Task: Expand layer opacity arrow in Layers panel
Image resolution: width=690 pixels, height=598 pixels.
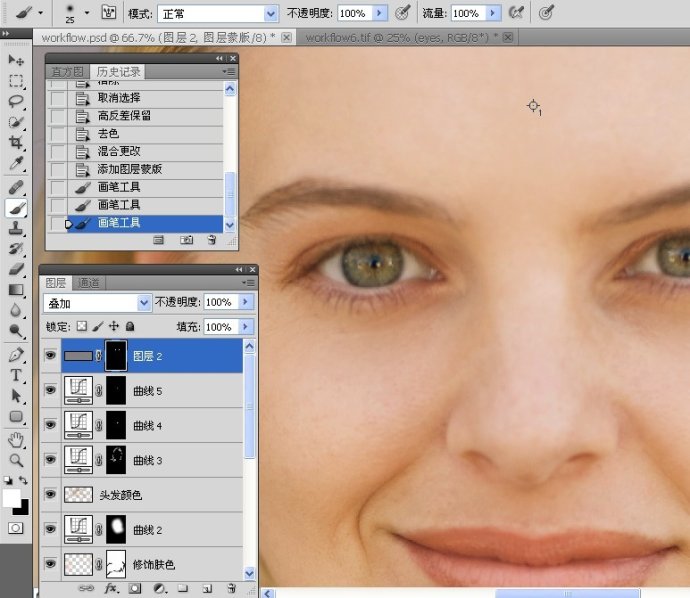Action: [x=246, y=302]
